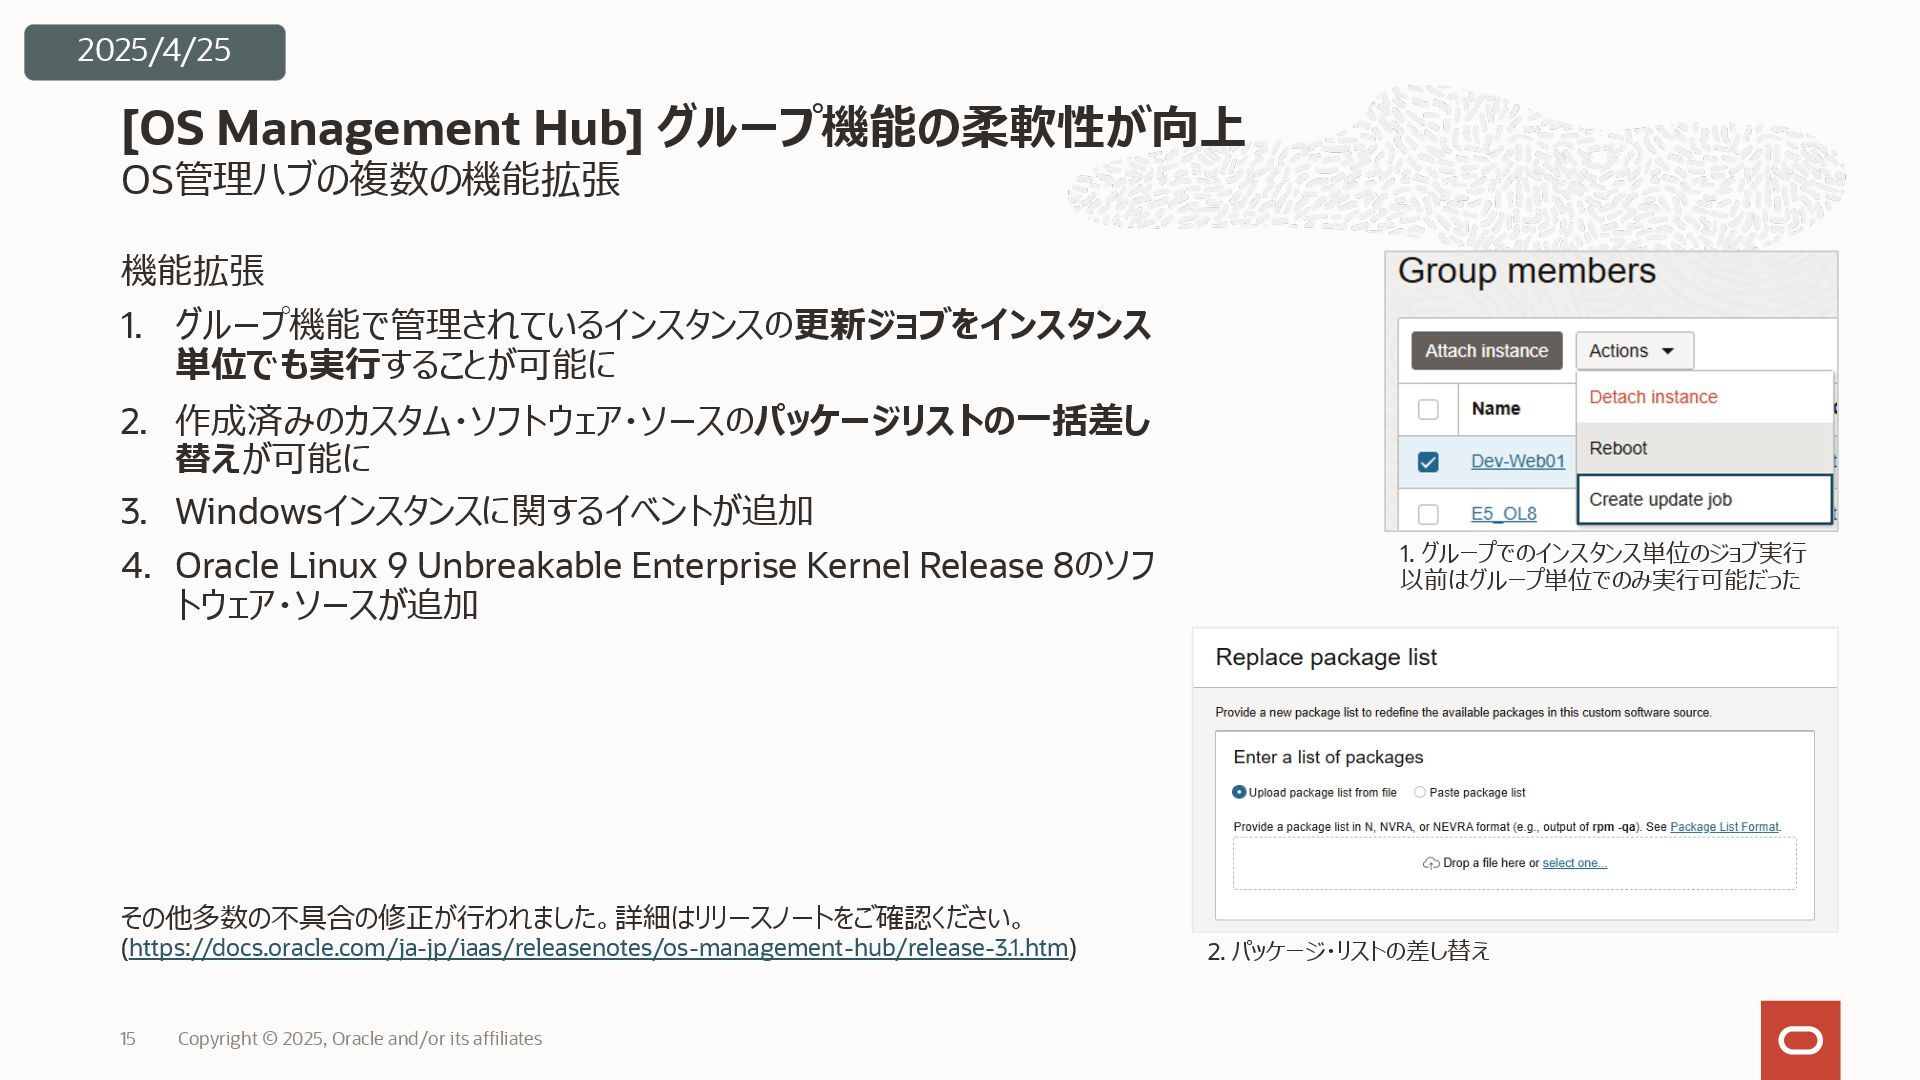Check the E5_OL8 row checkbox
Screen dimensions: 1920x1080
pos(1428,514)
